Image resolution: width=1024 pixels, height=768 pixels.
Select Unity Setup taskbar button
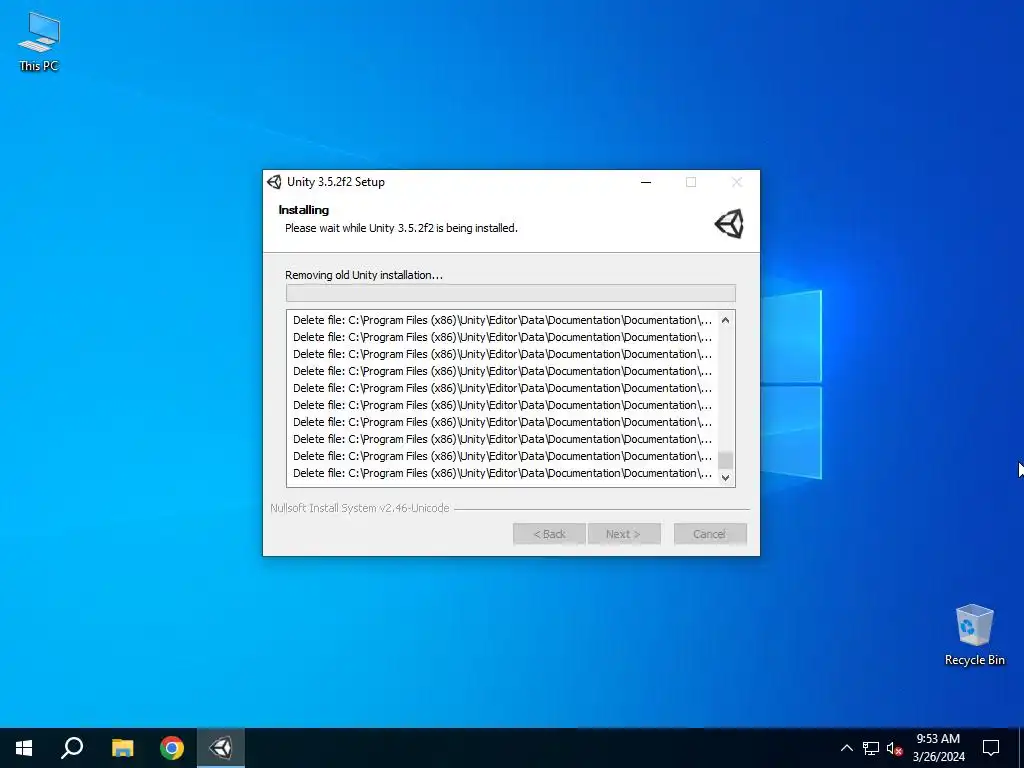221,748
